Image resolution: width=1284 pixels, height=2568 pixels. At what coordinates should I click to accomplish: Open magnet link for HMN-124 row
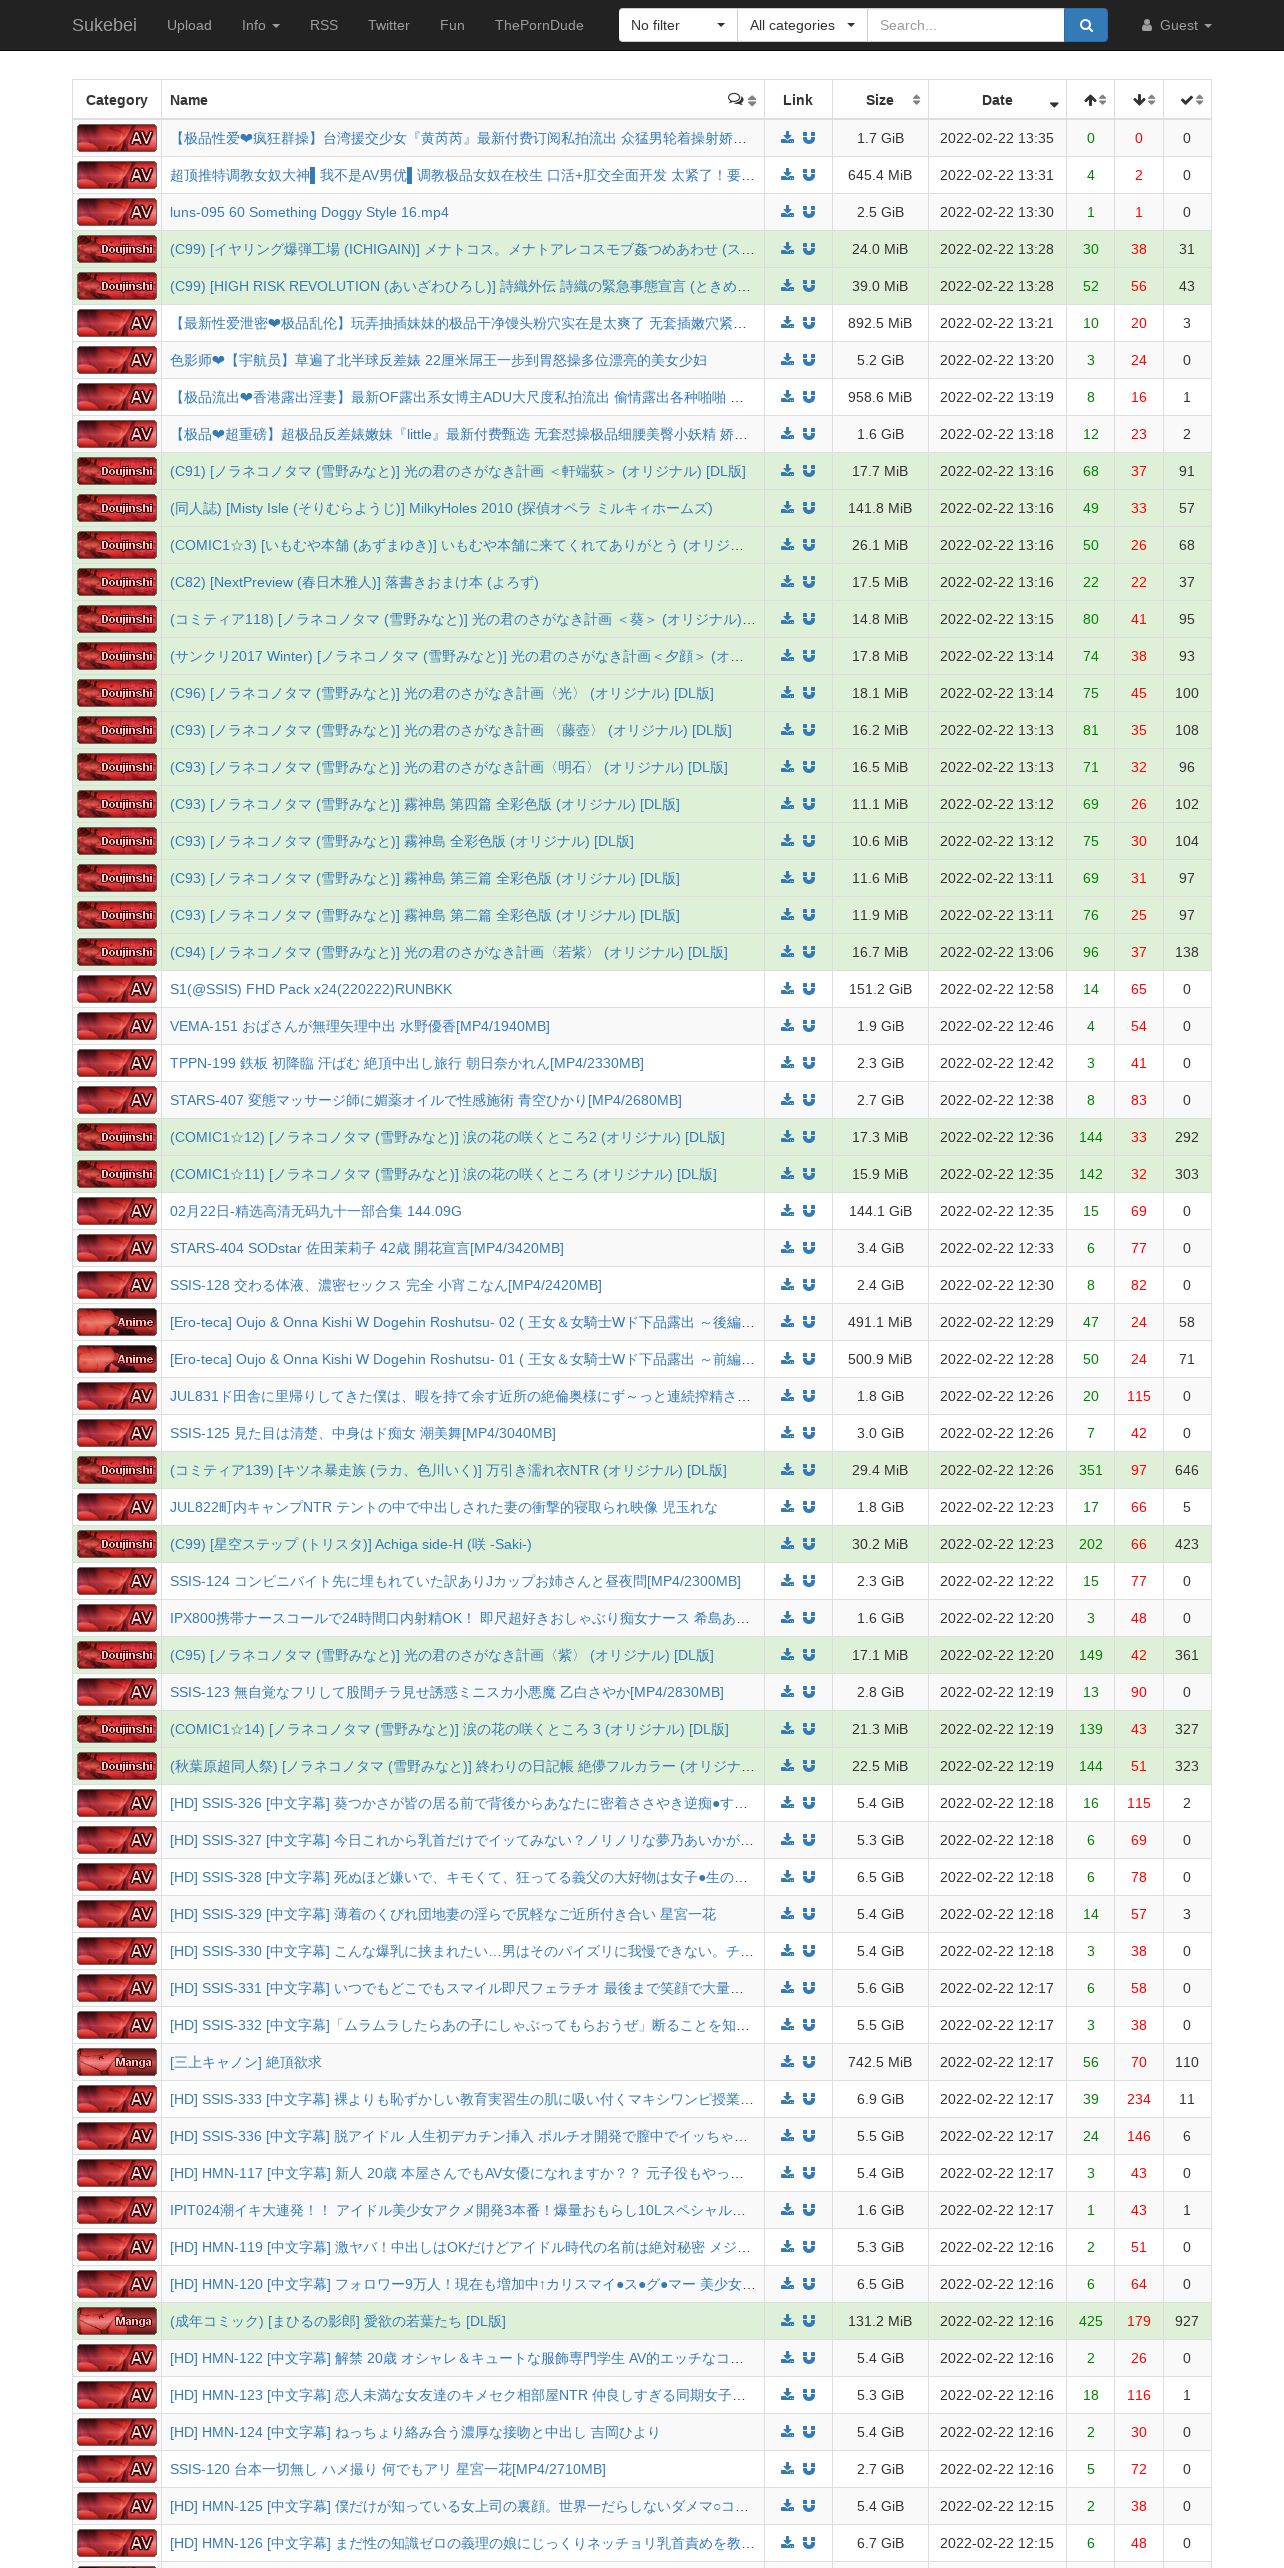point(809,2432)
